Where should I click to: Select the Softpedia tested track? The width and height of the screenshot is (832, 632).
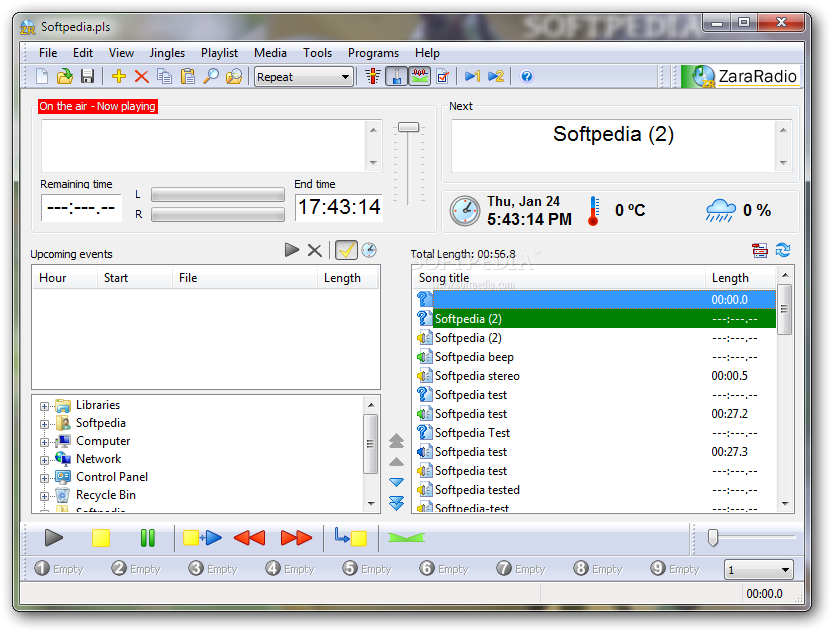click(594, 490)
